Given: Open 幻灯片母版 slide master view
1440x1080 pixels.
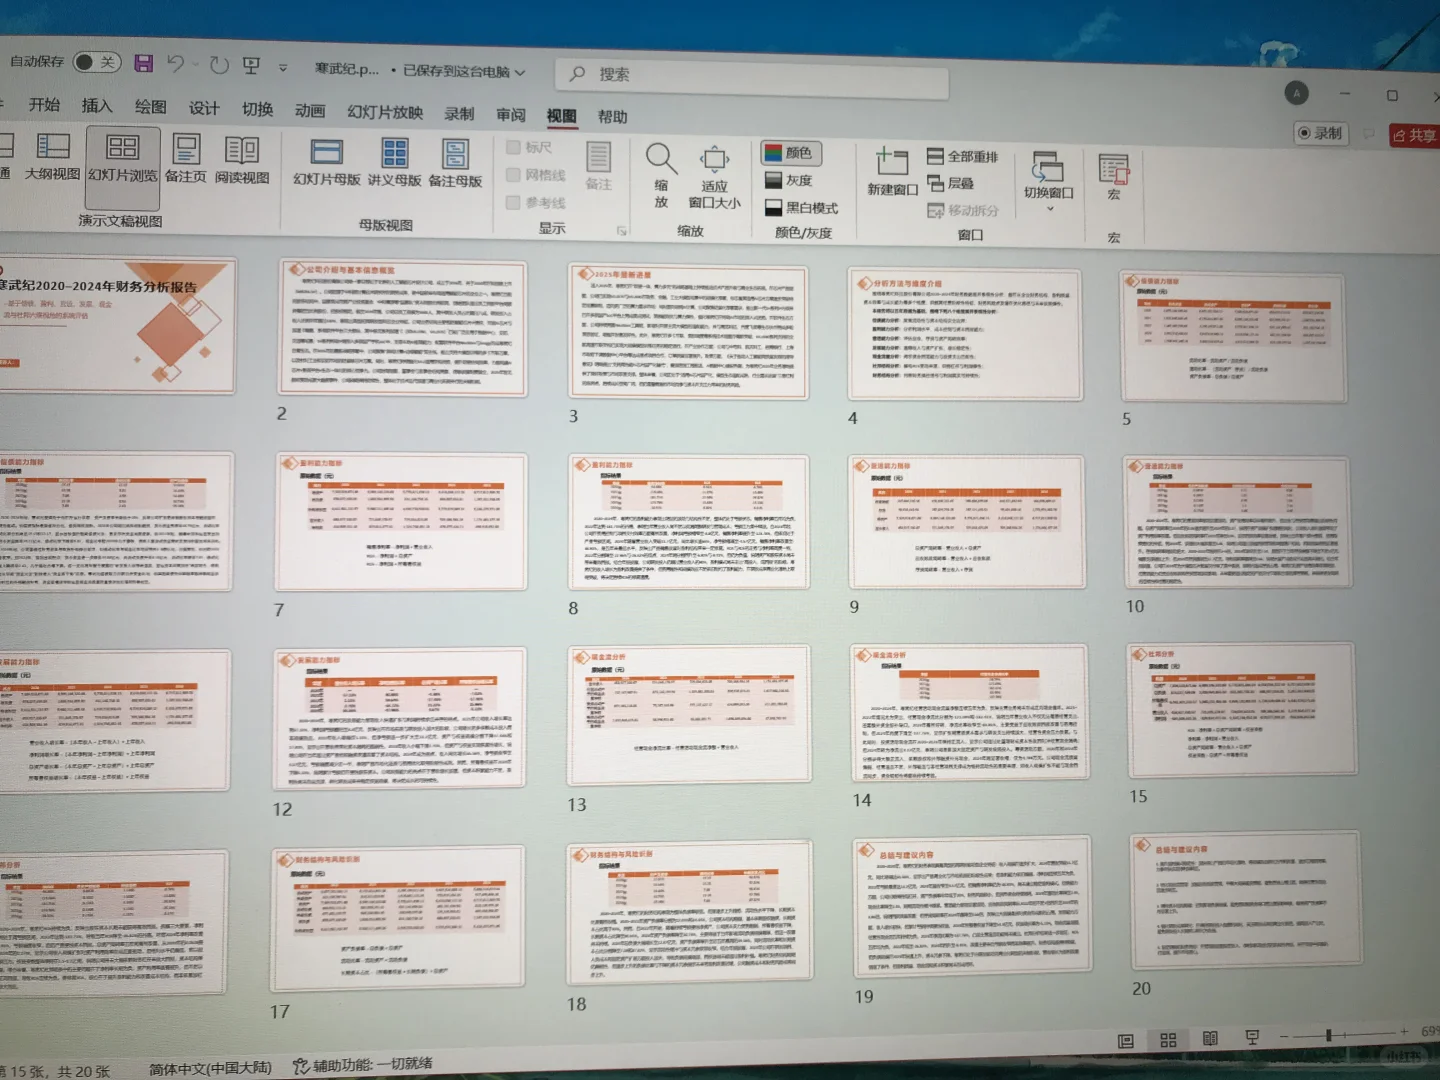Looking at the screenshot, I should pos(326,162).
